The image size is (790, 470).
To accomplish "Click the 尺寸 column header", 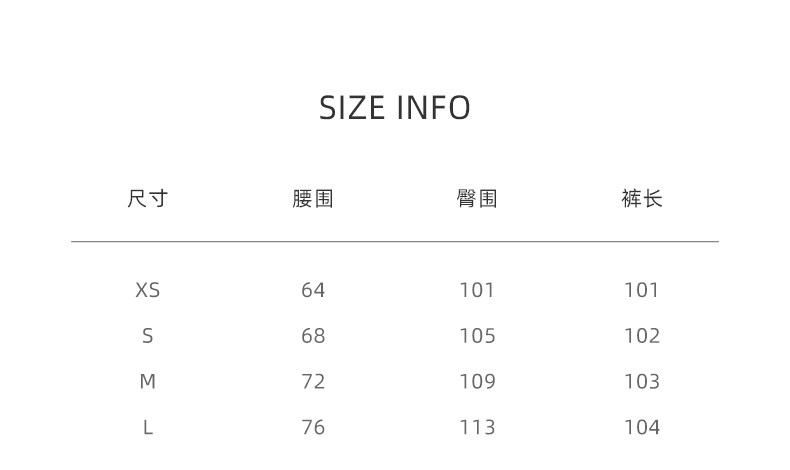I will coord(147,198).
